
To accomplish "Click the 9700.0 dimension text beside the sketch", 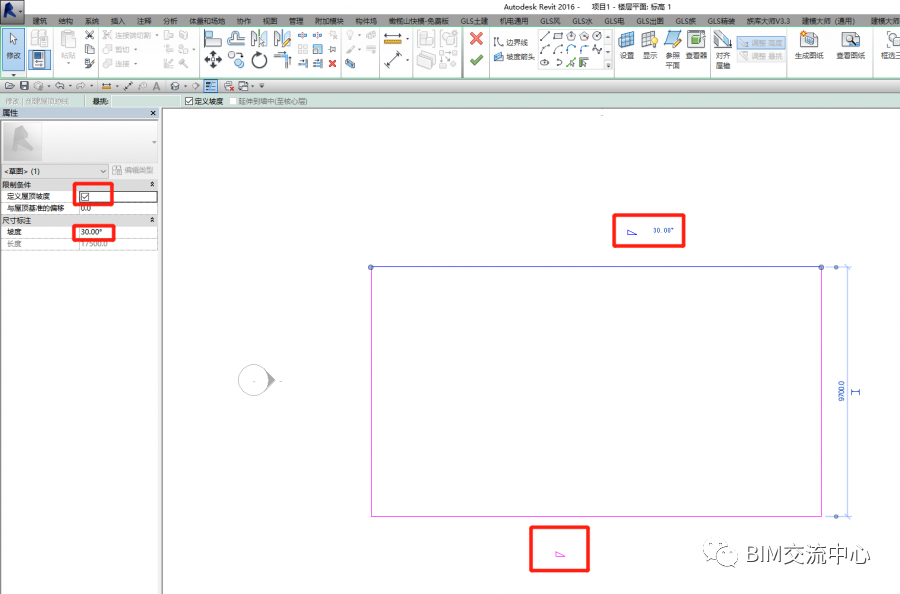I will [841, 391].
